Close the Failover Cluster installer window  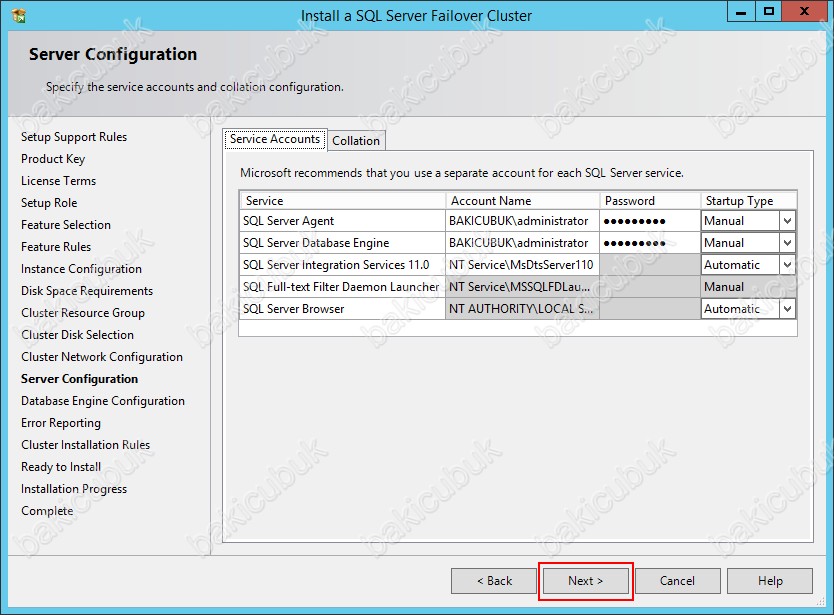click(x=804, y=12)
